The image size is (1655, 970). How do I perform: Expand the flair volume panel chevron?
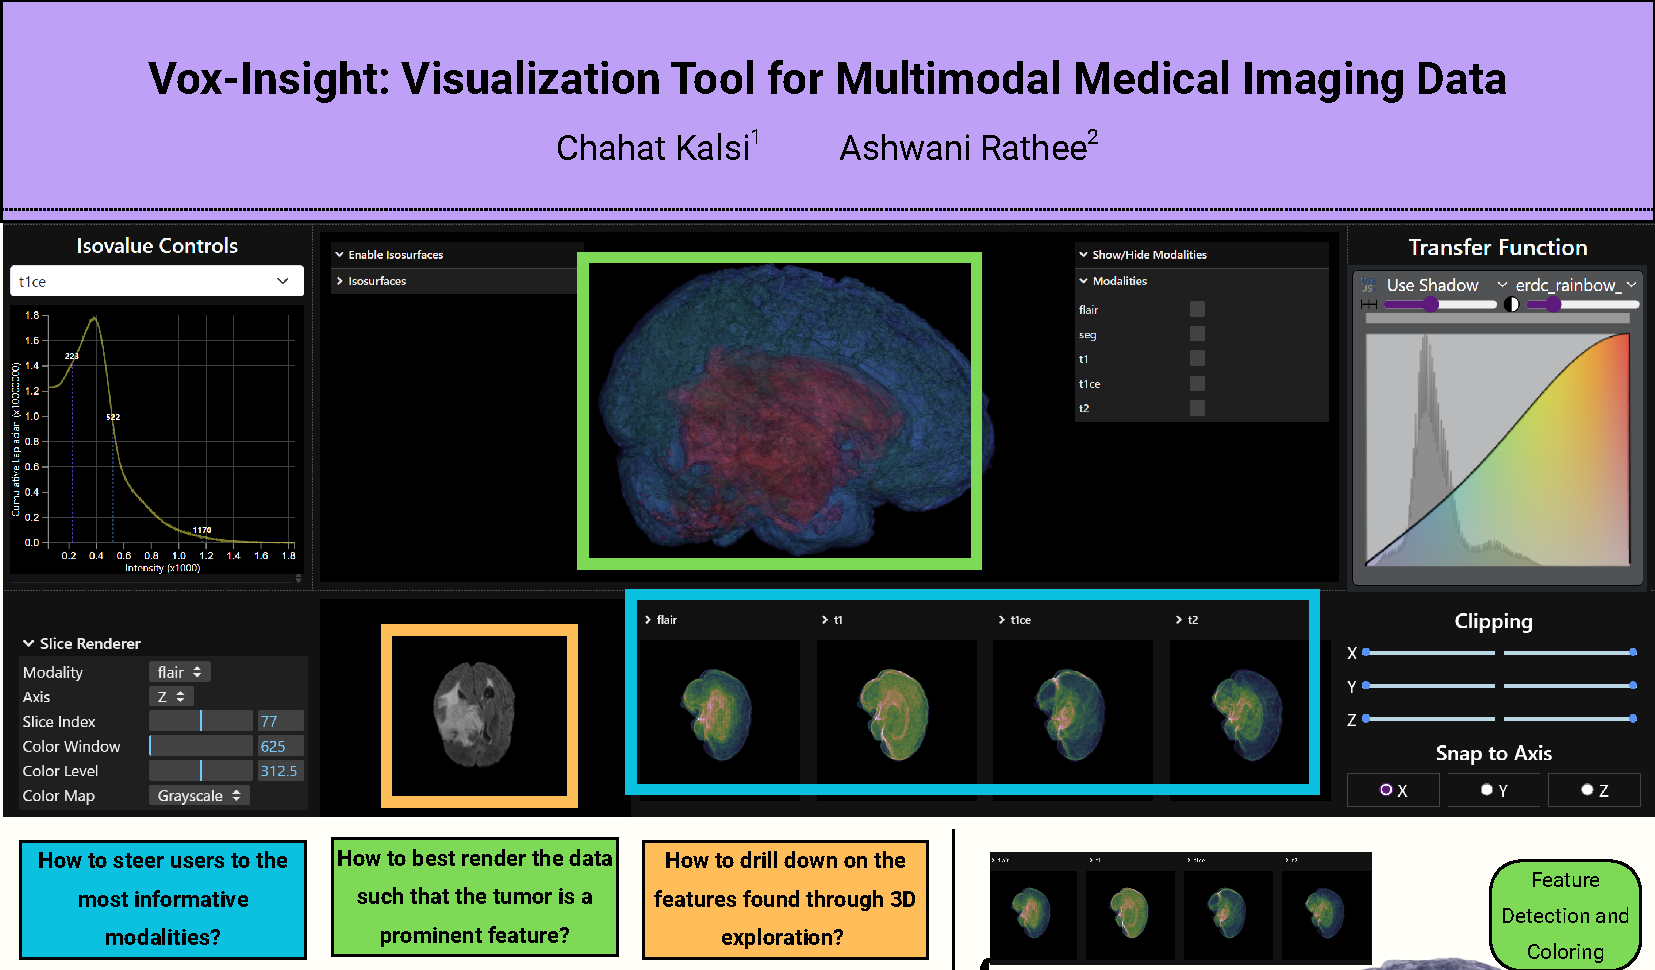648,620
